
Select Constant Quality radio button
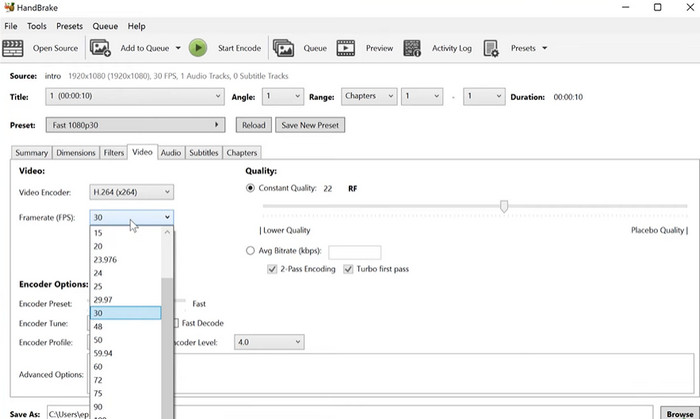(250, 188)
